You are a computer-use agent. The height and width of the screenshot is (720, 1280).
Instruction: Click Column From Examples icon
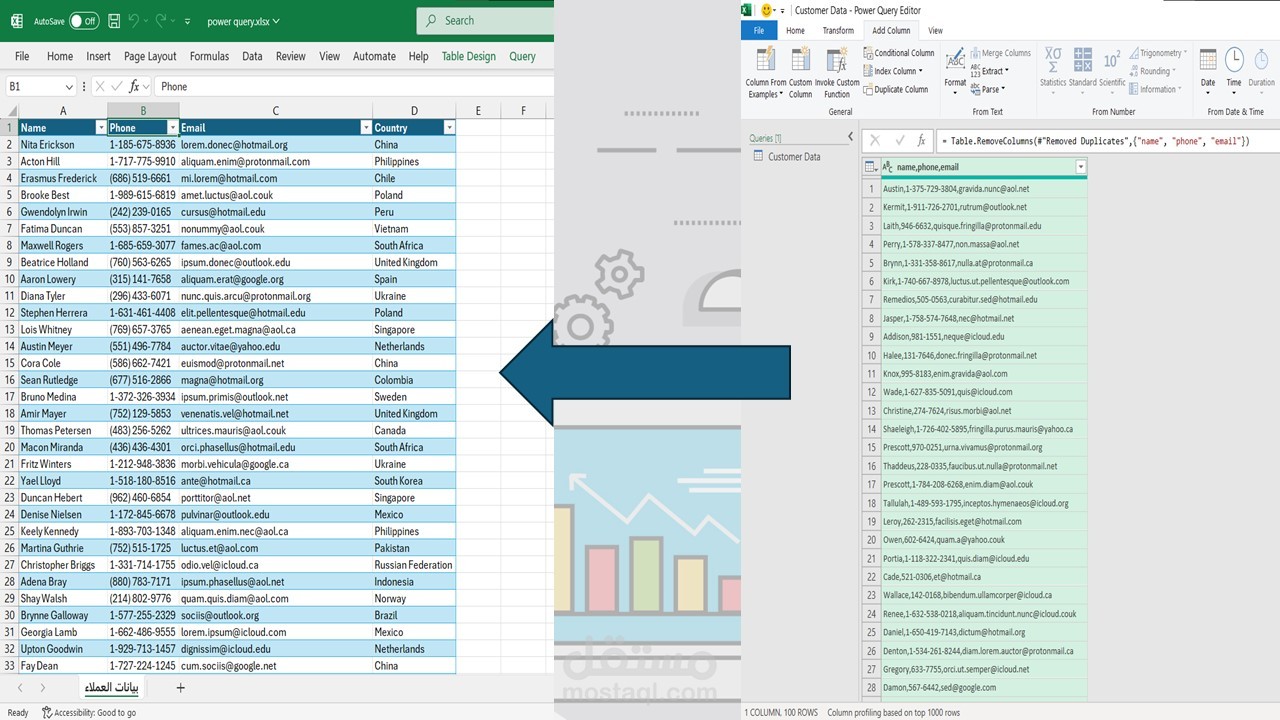[x=765, y=60]
